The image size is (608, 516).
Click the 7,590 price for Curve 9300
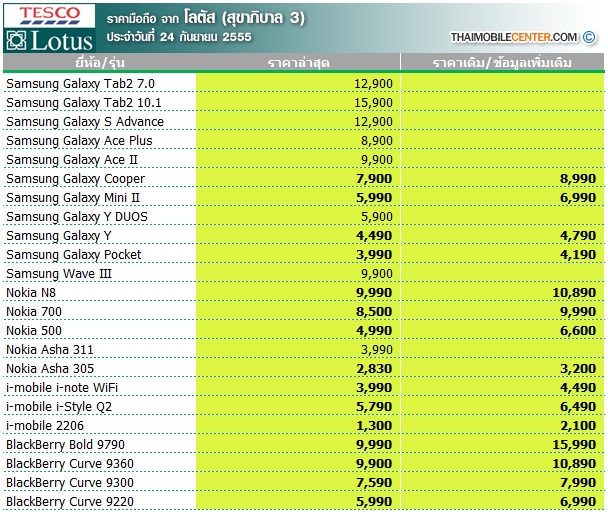click(374, 483)
